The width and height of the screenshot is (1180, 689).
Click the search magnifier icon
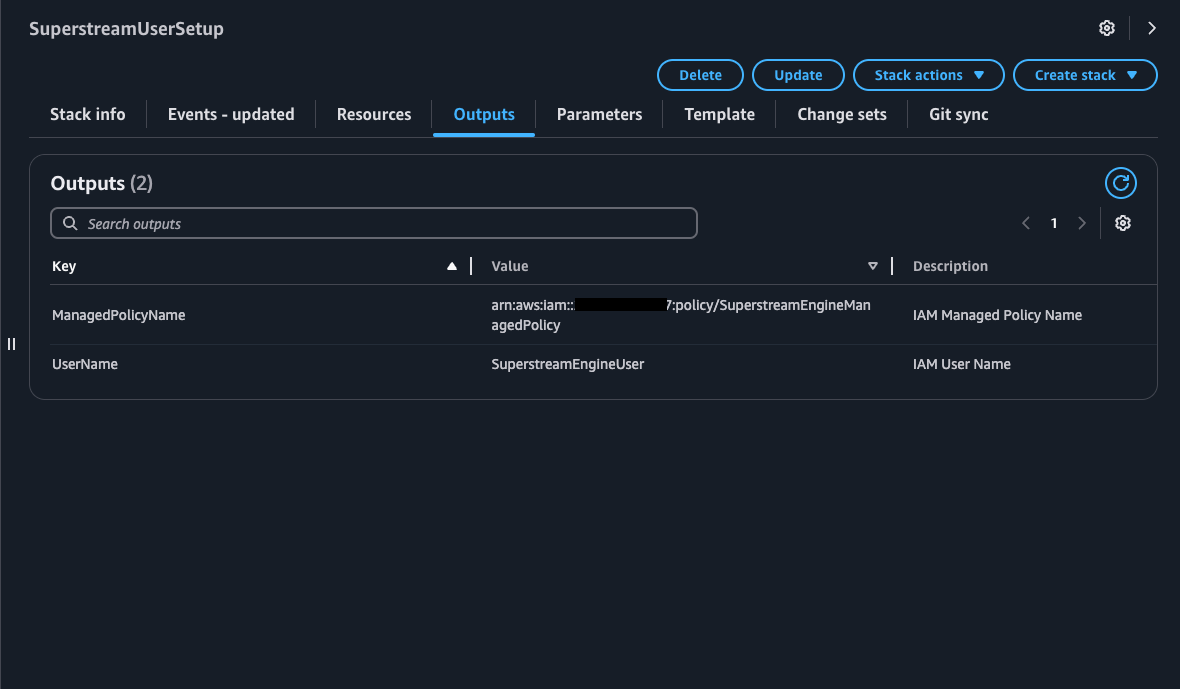coord(70,223)
